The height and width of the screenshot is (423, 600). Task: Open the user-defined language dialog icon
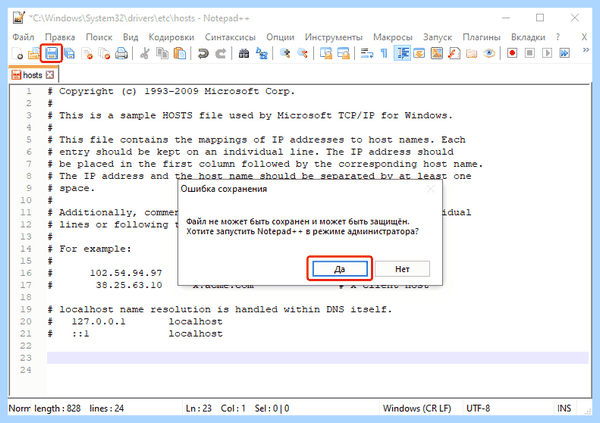[x=419, y=53]
